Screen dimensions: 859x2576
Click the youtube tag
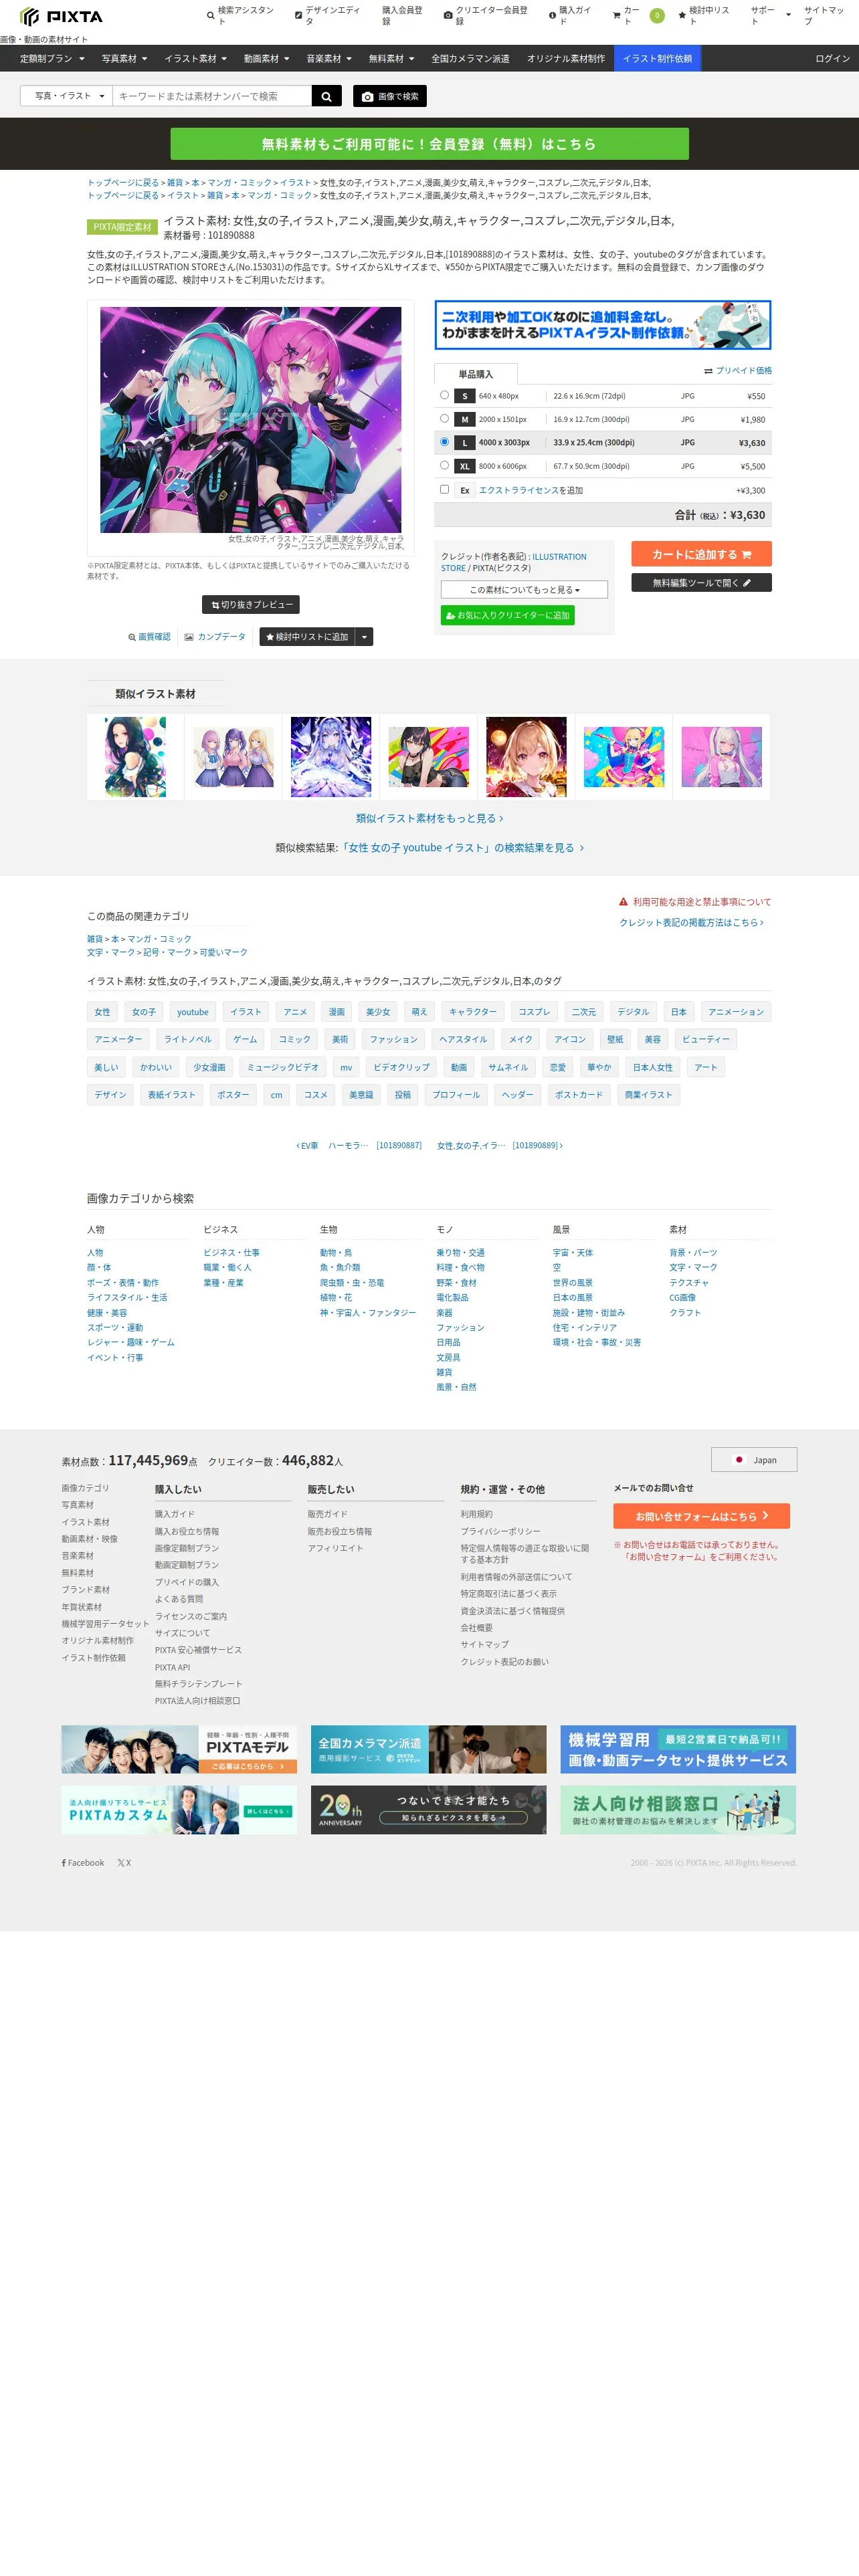(193, 1012)
